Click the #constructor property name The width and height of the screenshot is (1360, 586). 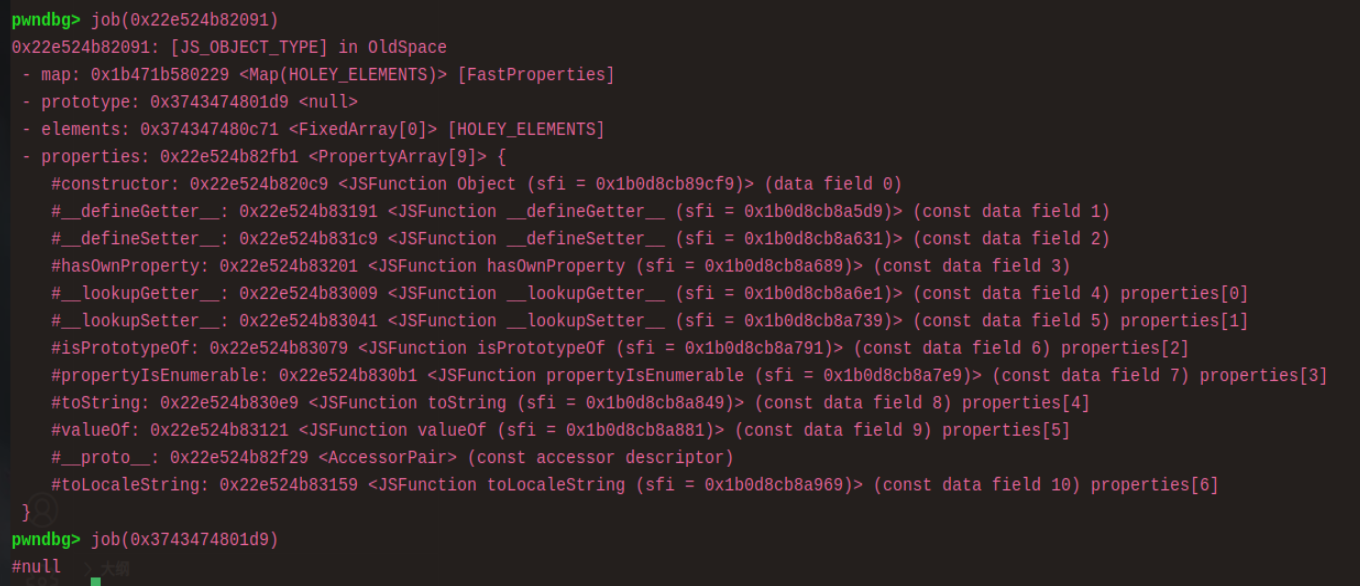coord(115,184)
